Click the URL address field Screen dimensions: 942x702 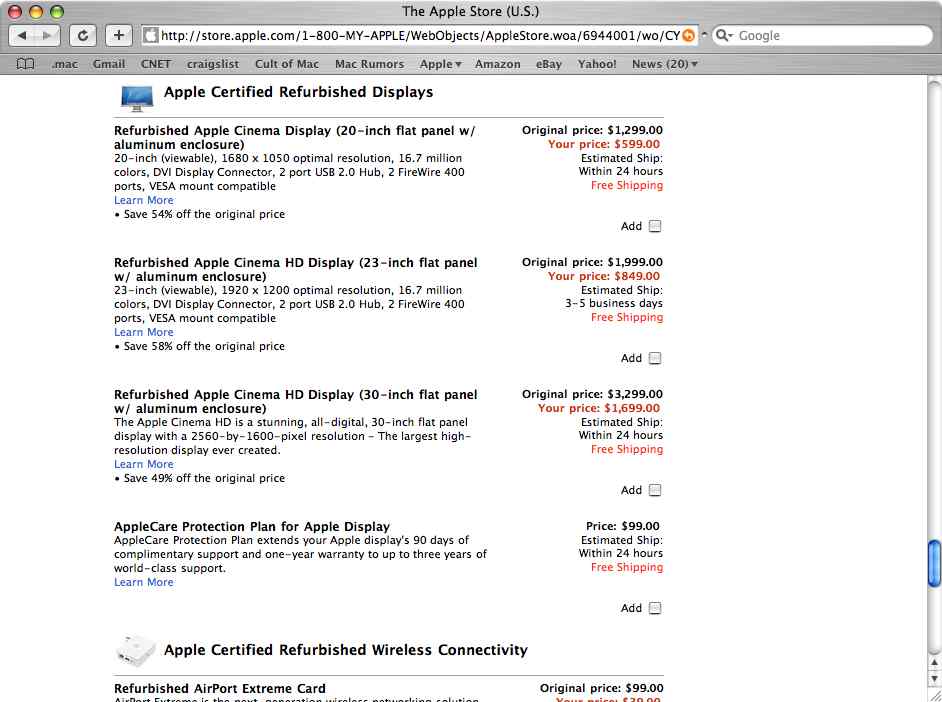point(419,35)
